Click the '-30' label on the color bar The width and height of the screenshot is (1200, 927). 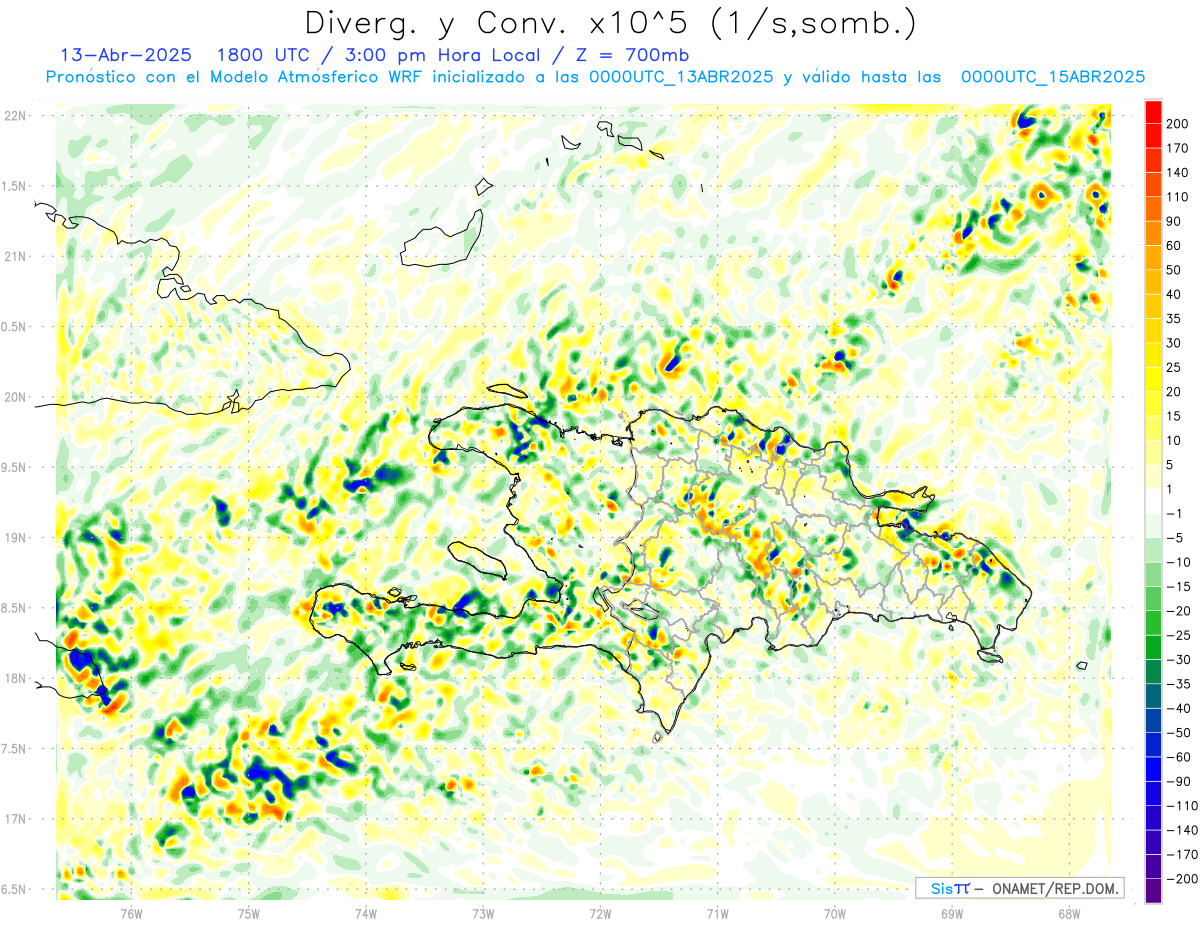(1180, 659)
